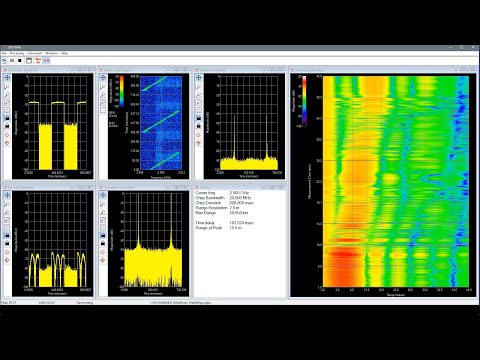This screenshot has height=360, width=480.
Task: Click the gray square icon in main toolbar
Action: [x=12, y=61]
